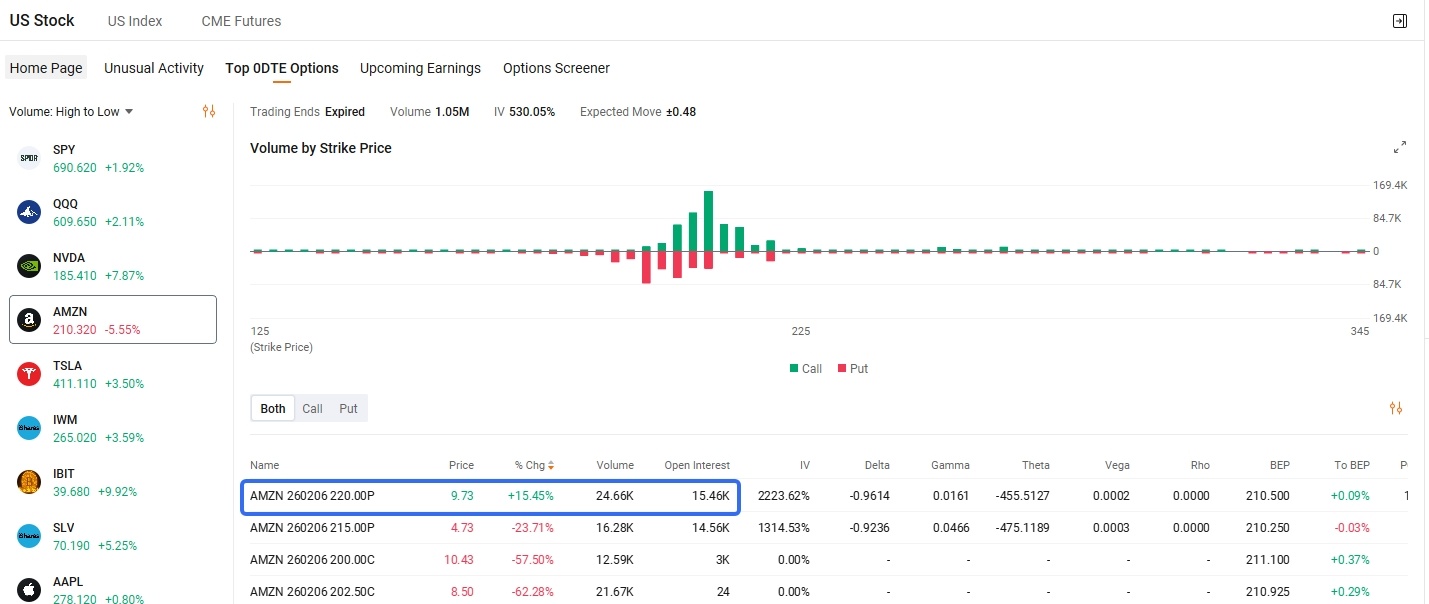Sort by Delta column header

[876, 465]
